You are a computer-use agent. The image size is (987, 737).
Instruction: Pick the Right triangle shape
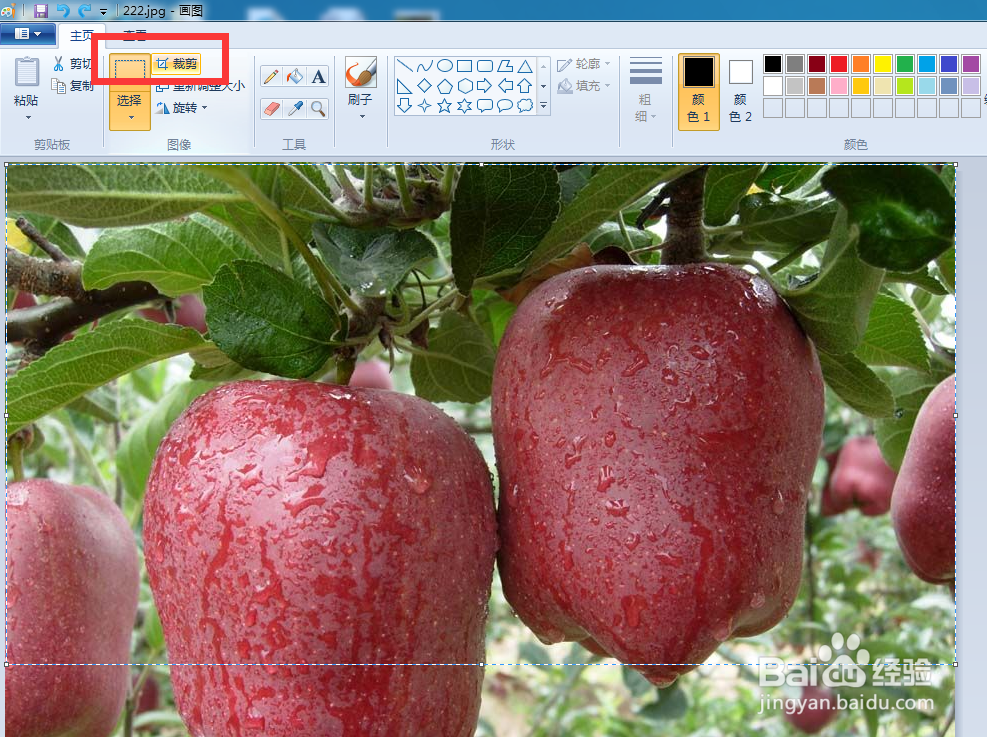[405, 86]
